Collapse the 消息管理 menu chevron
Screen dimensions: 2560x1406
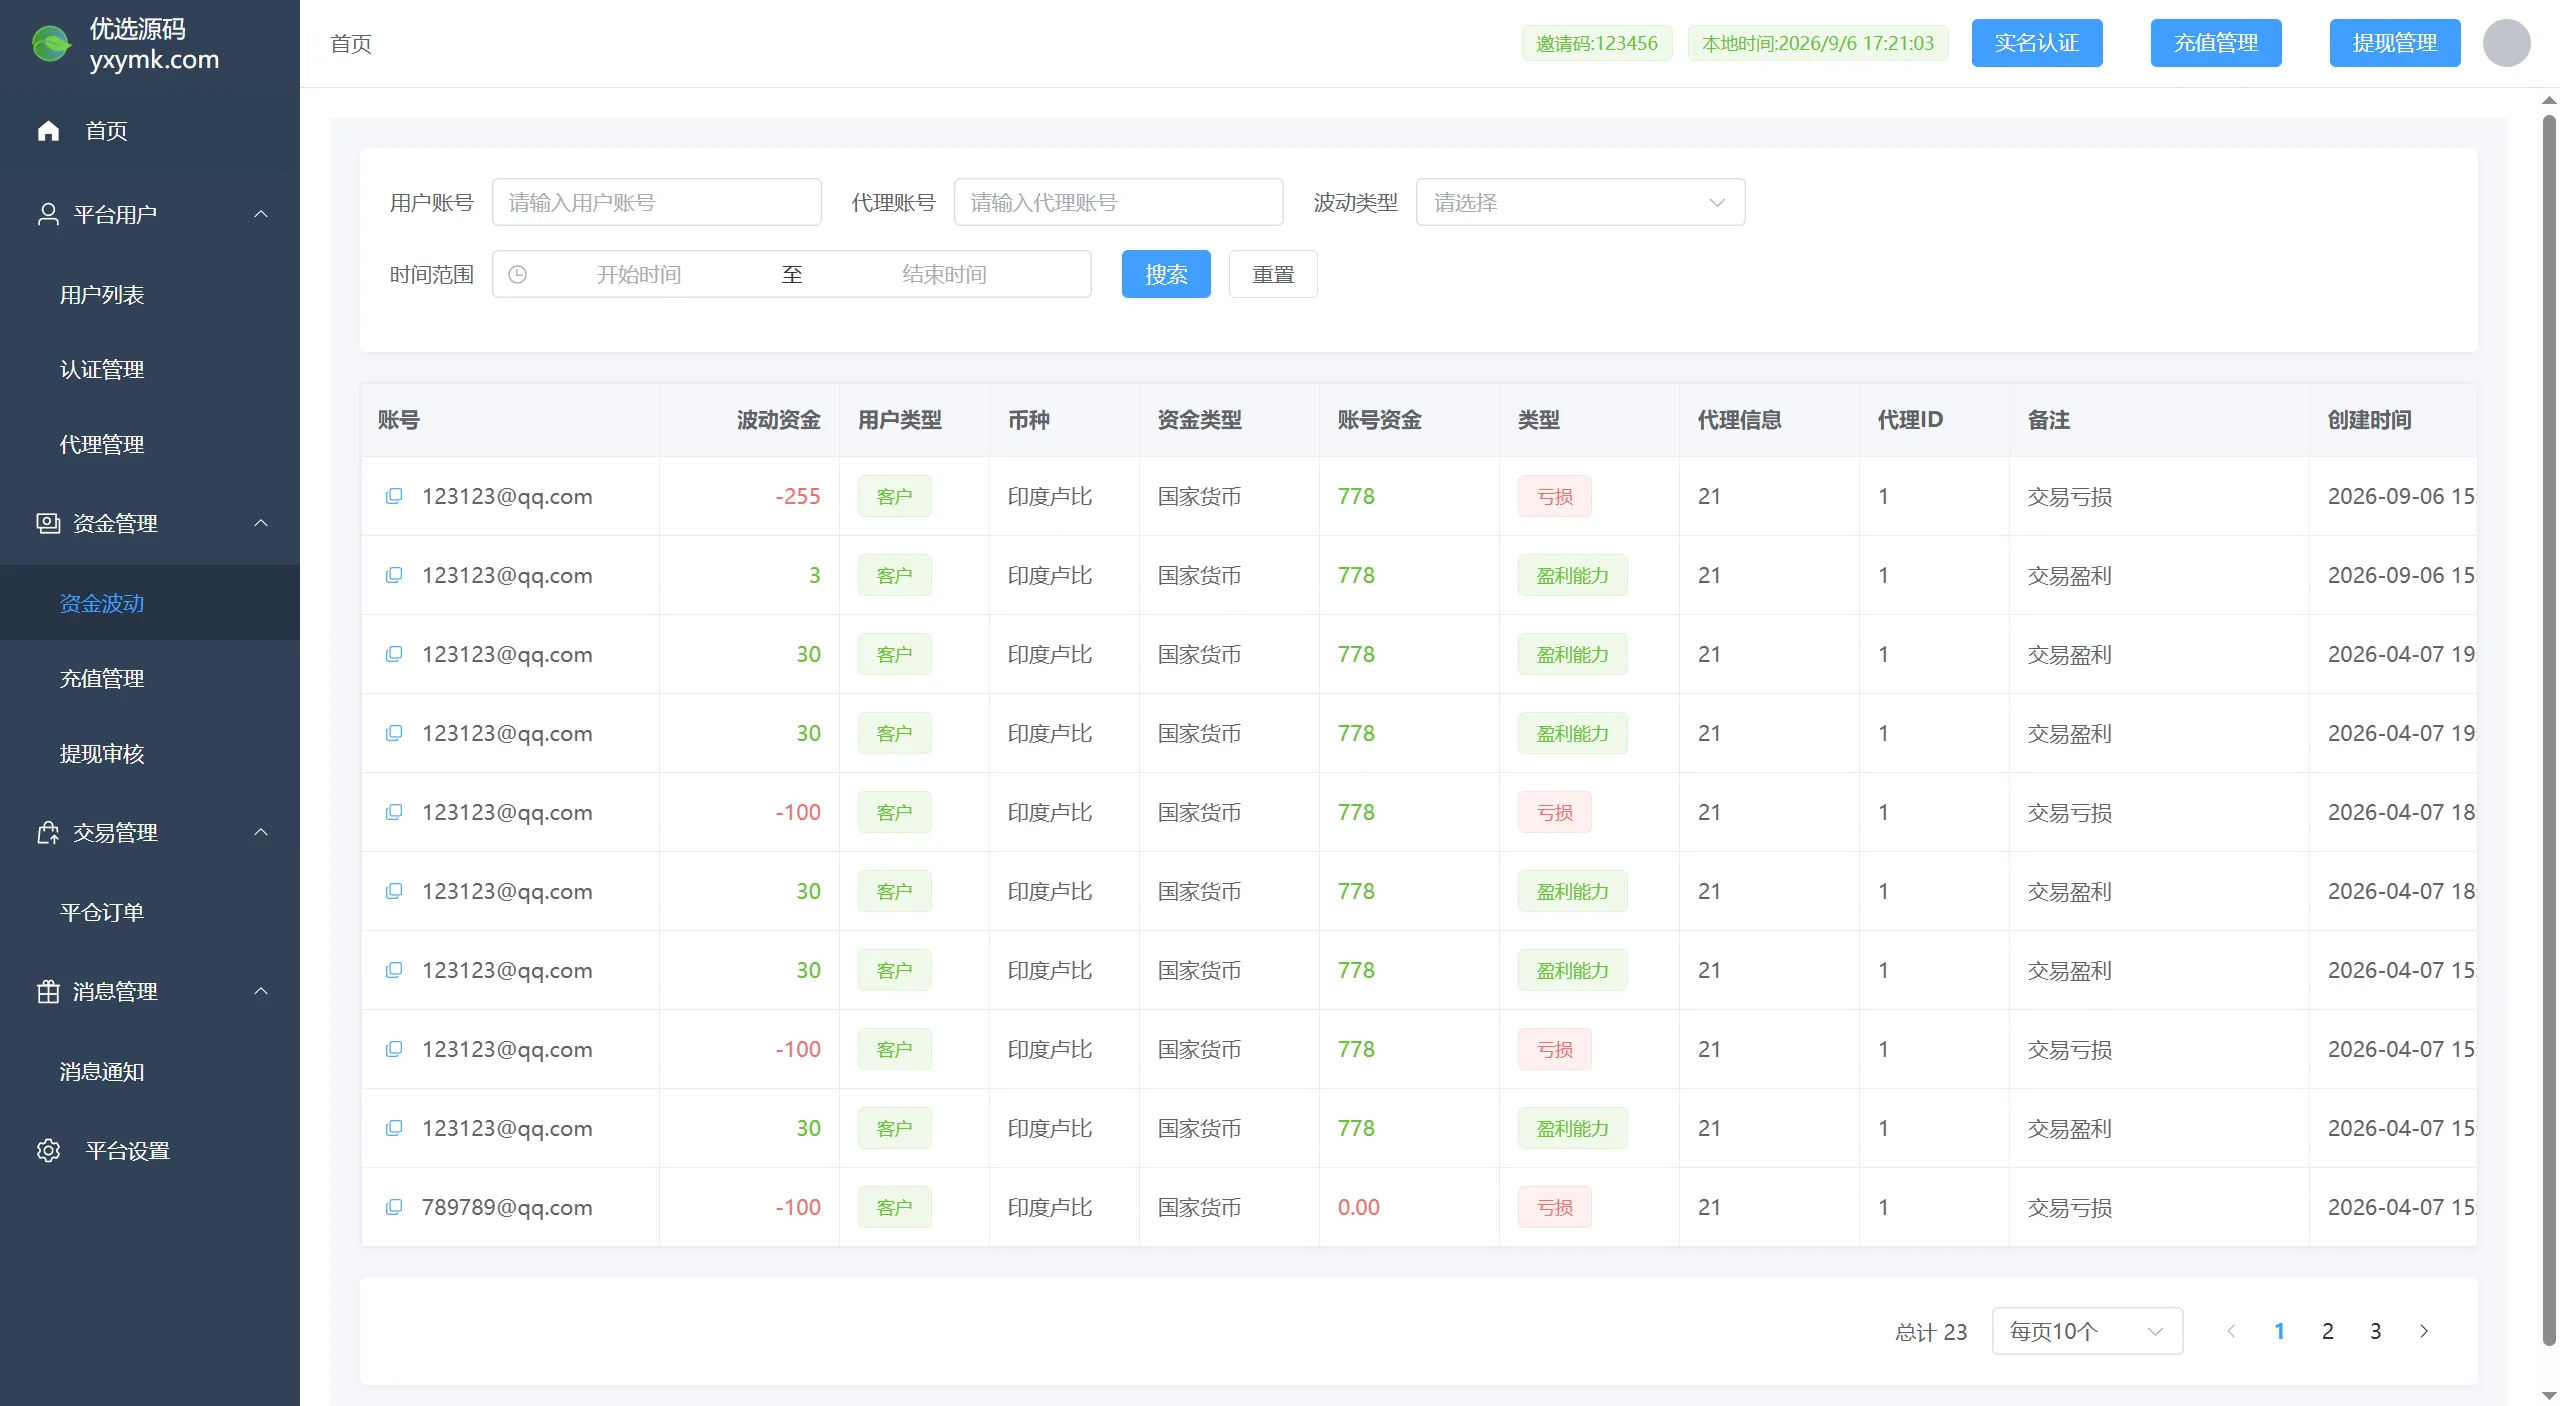pyautogui.click(x=261, y=991)
